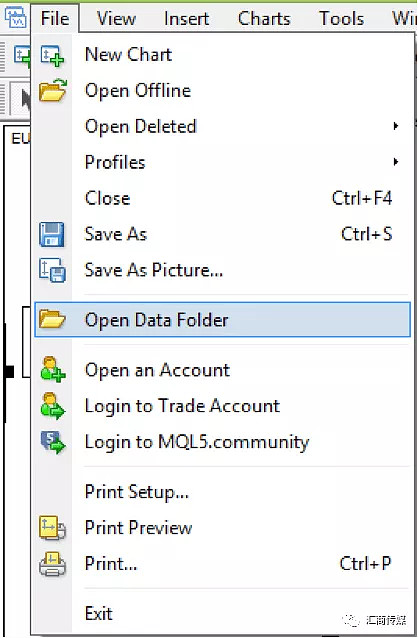Click the Print Preview icon
Image resolution: width=418 pixels, height=638 pixels.
pos(53,528)
